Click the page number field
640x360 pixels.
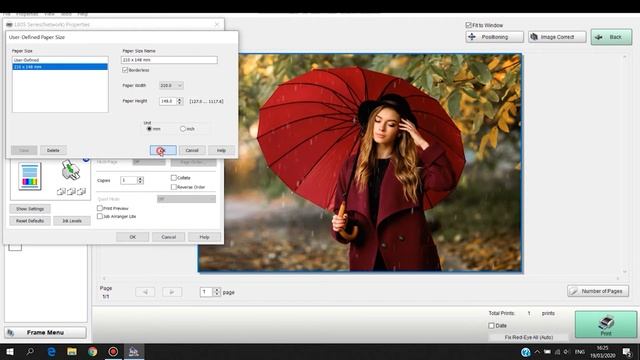click(x=207, y=292)
